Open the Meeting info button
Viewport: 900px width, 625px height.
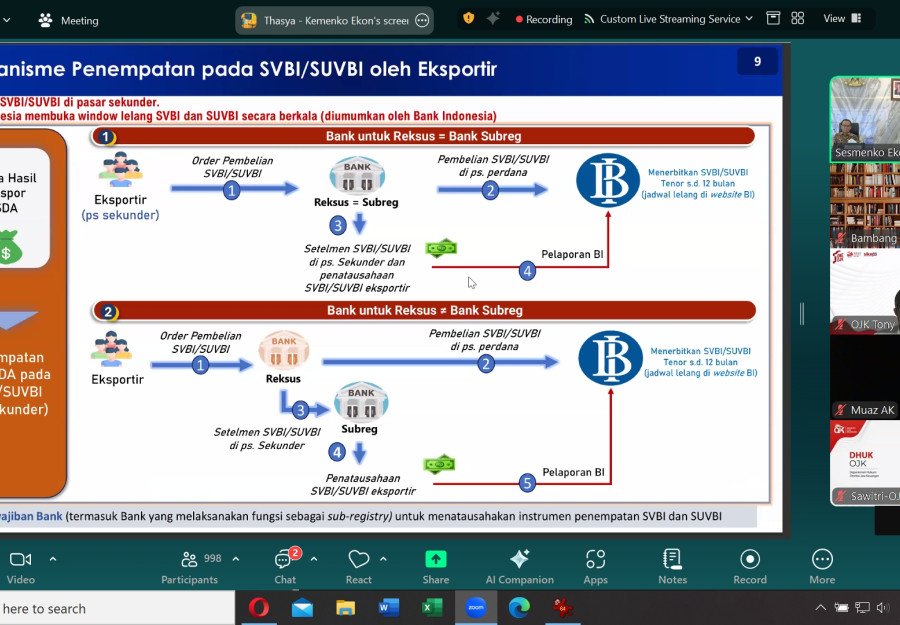pyautogui.click(x=68, y=21)
